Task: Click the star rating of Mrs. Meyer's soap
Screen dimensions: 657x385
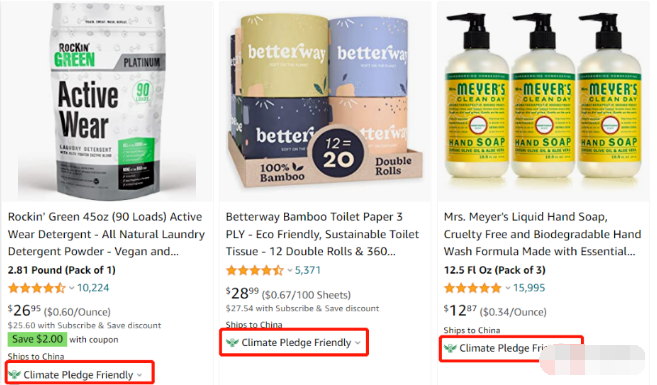Action: pos(473,288)
